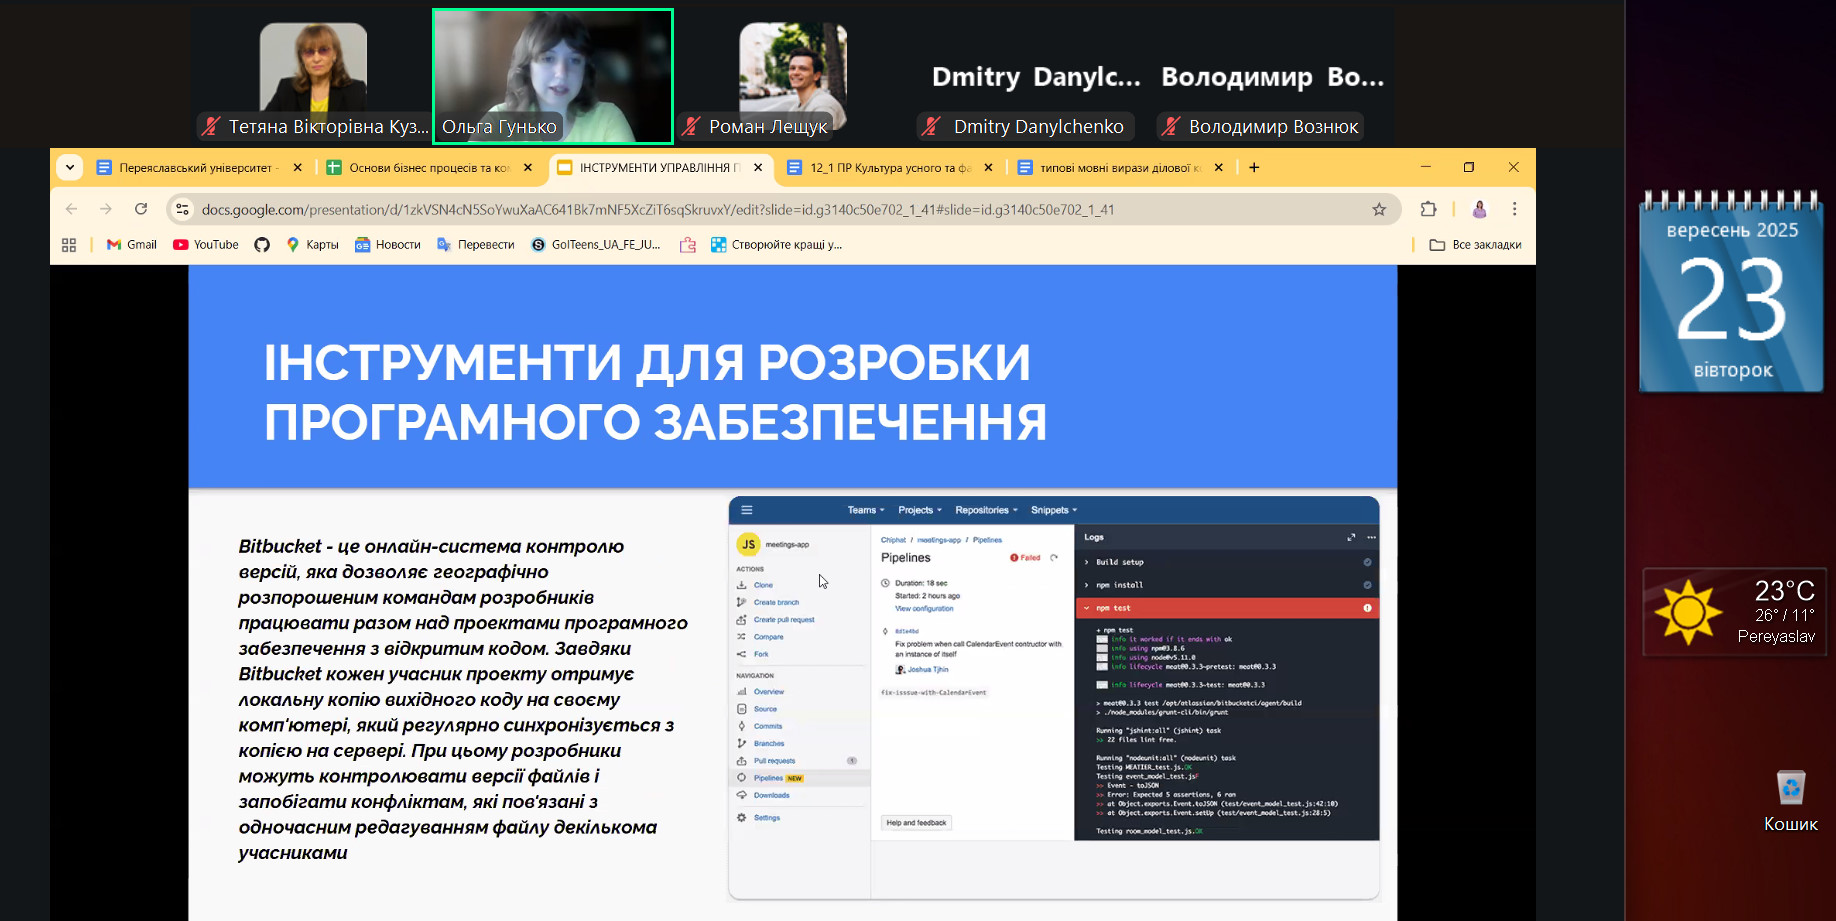
Task: Click the browser reload page icon
Action: [141, 209]
